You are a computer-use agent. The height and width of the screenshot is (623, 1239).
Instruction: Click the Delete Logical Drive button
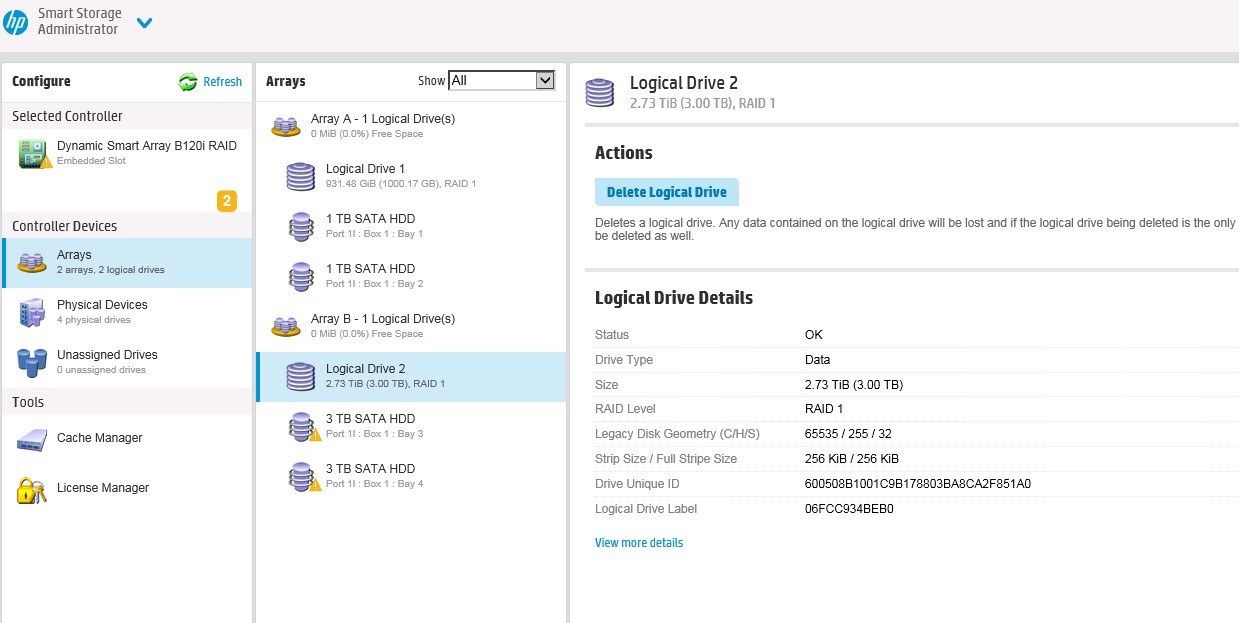(667, 192)
